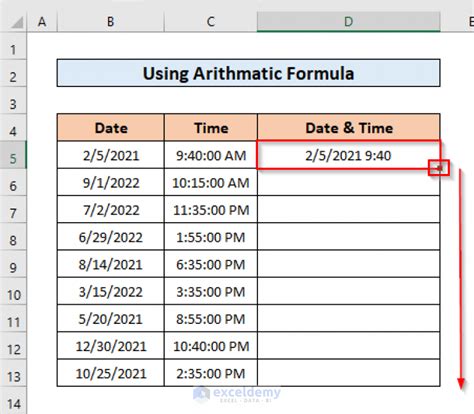Select column A header
This screenshot has width=474, height=414.
pyautogui.click(x=42, y=22)
